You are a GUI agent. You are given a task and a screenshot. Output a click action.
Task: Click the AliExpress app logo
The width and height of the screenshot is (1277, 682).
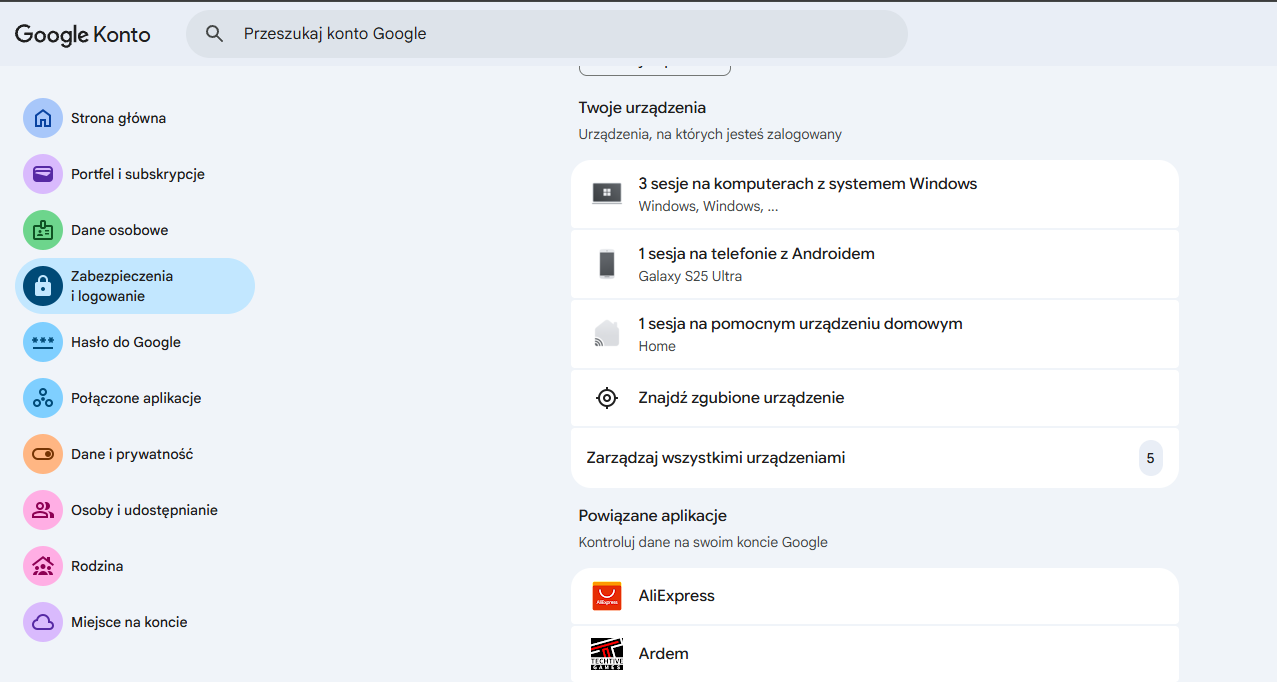click(x=607, y=597)
